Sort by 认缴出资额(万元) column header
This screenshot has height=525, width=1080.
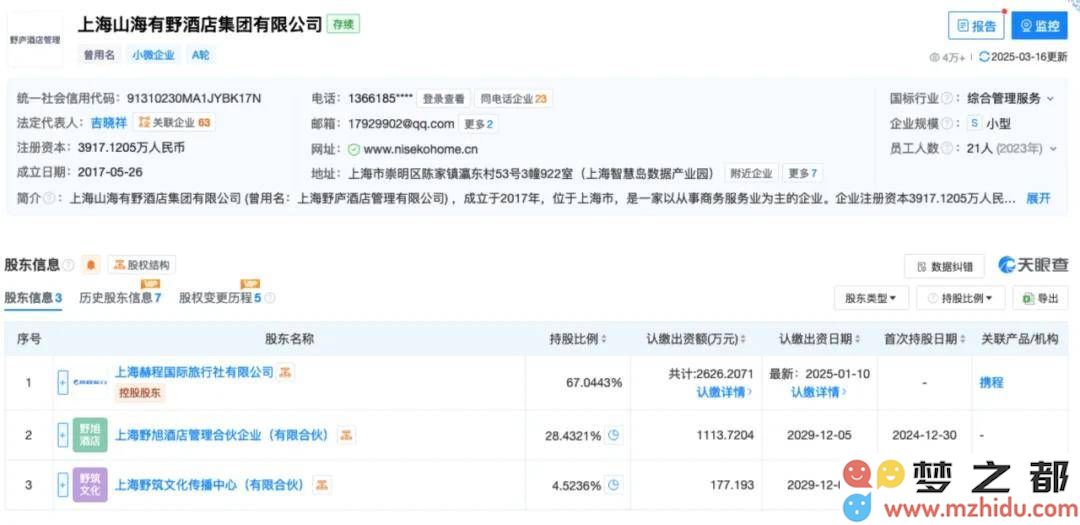click(x=696, y=339)
